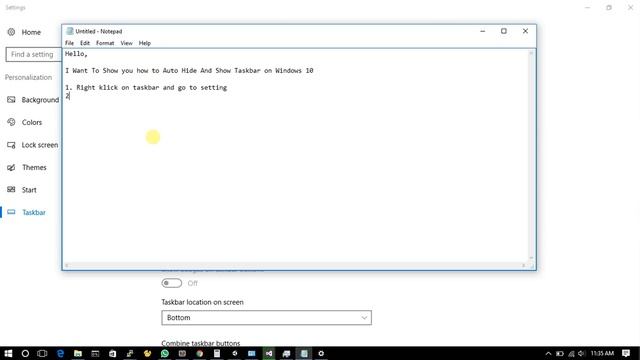
Task: Expand Taskbar location on screen dropdown
Action: tap(266, 318)
